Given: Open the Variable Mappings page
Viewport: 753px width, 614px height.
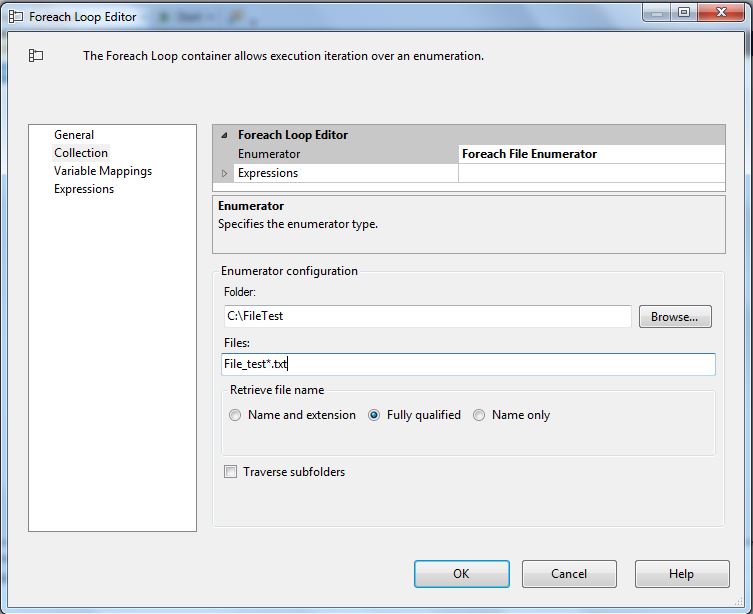Looking at the screenshot, I should [x=103, y=171].
